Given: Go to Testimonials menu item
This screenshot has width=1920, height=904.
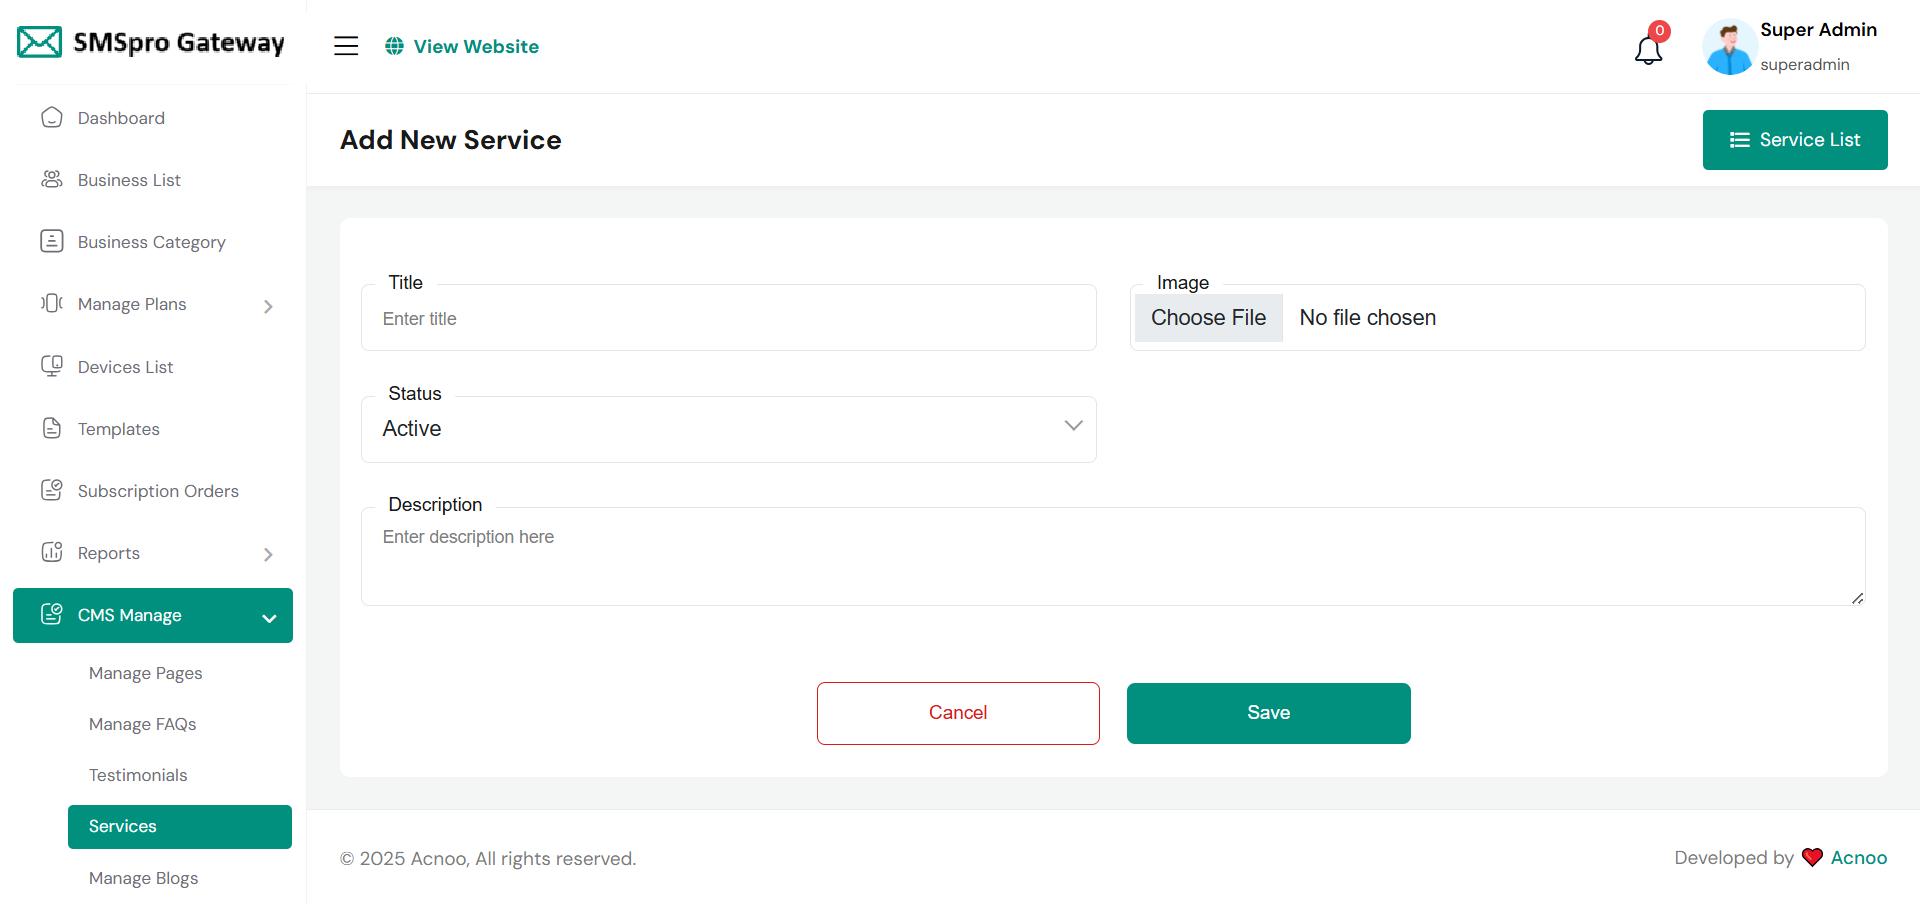Looking at the screenshot, I should pos(138,775).
